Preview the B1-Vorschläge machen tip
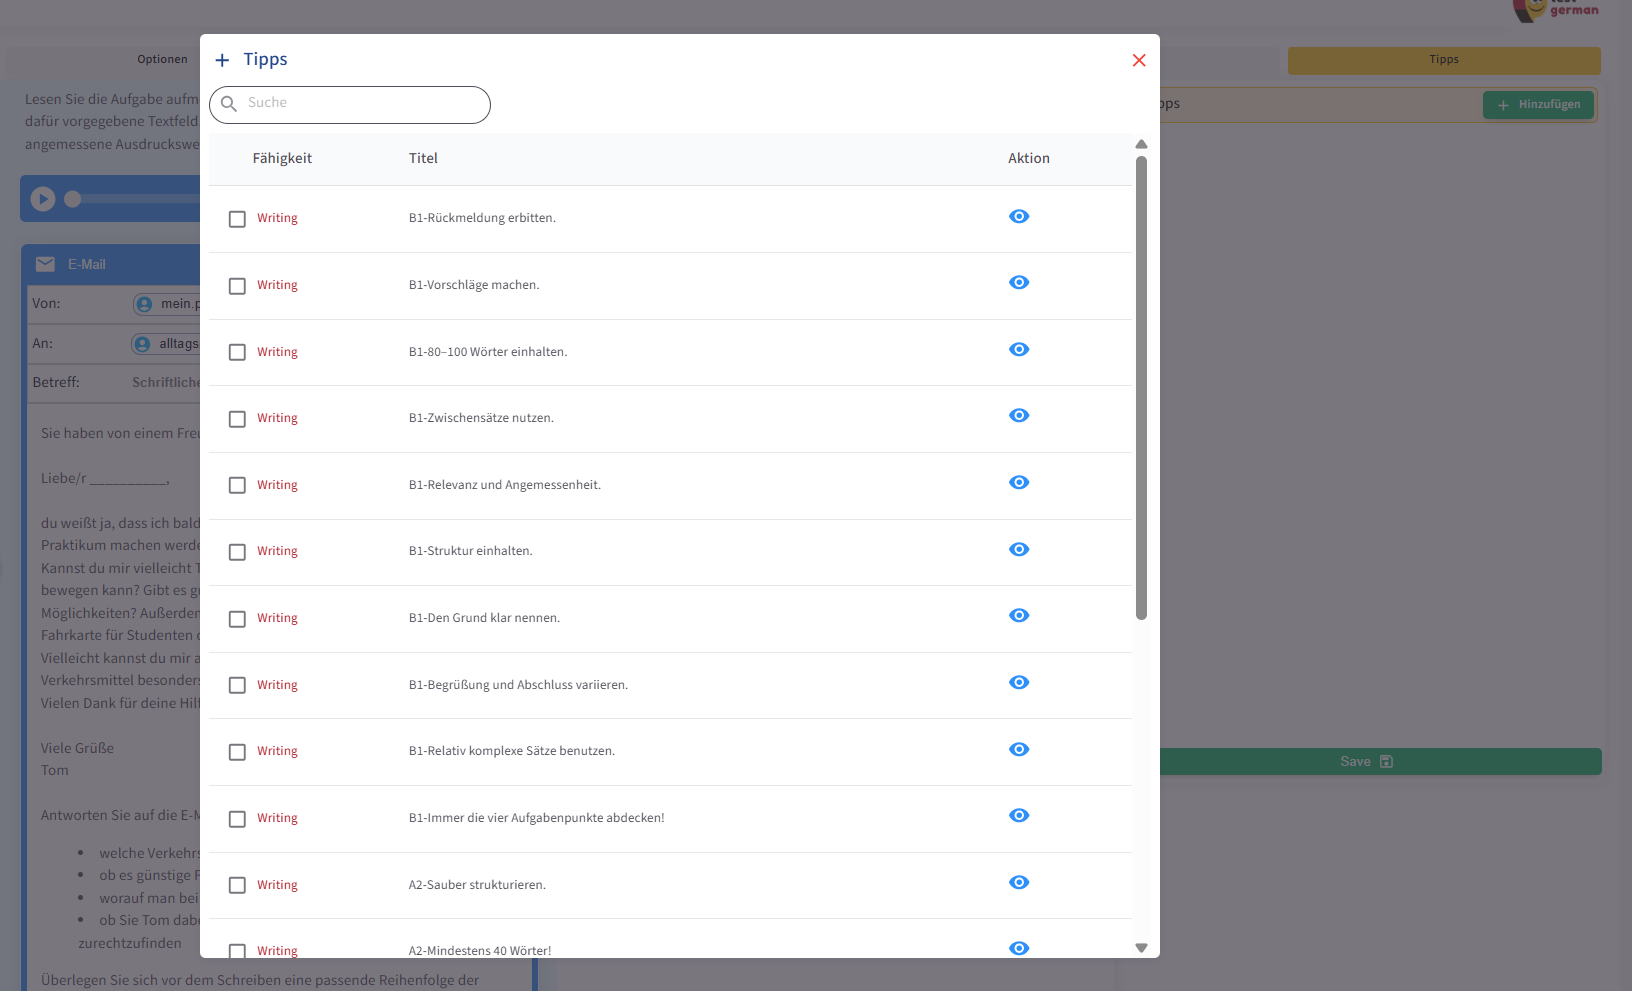 [x=1018, y=283]
